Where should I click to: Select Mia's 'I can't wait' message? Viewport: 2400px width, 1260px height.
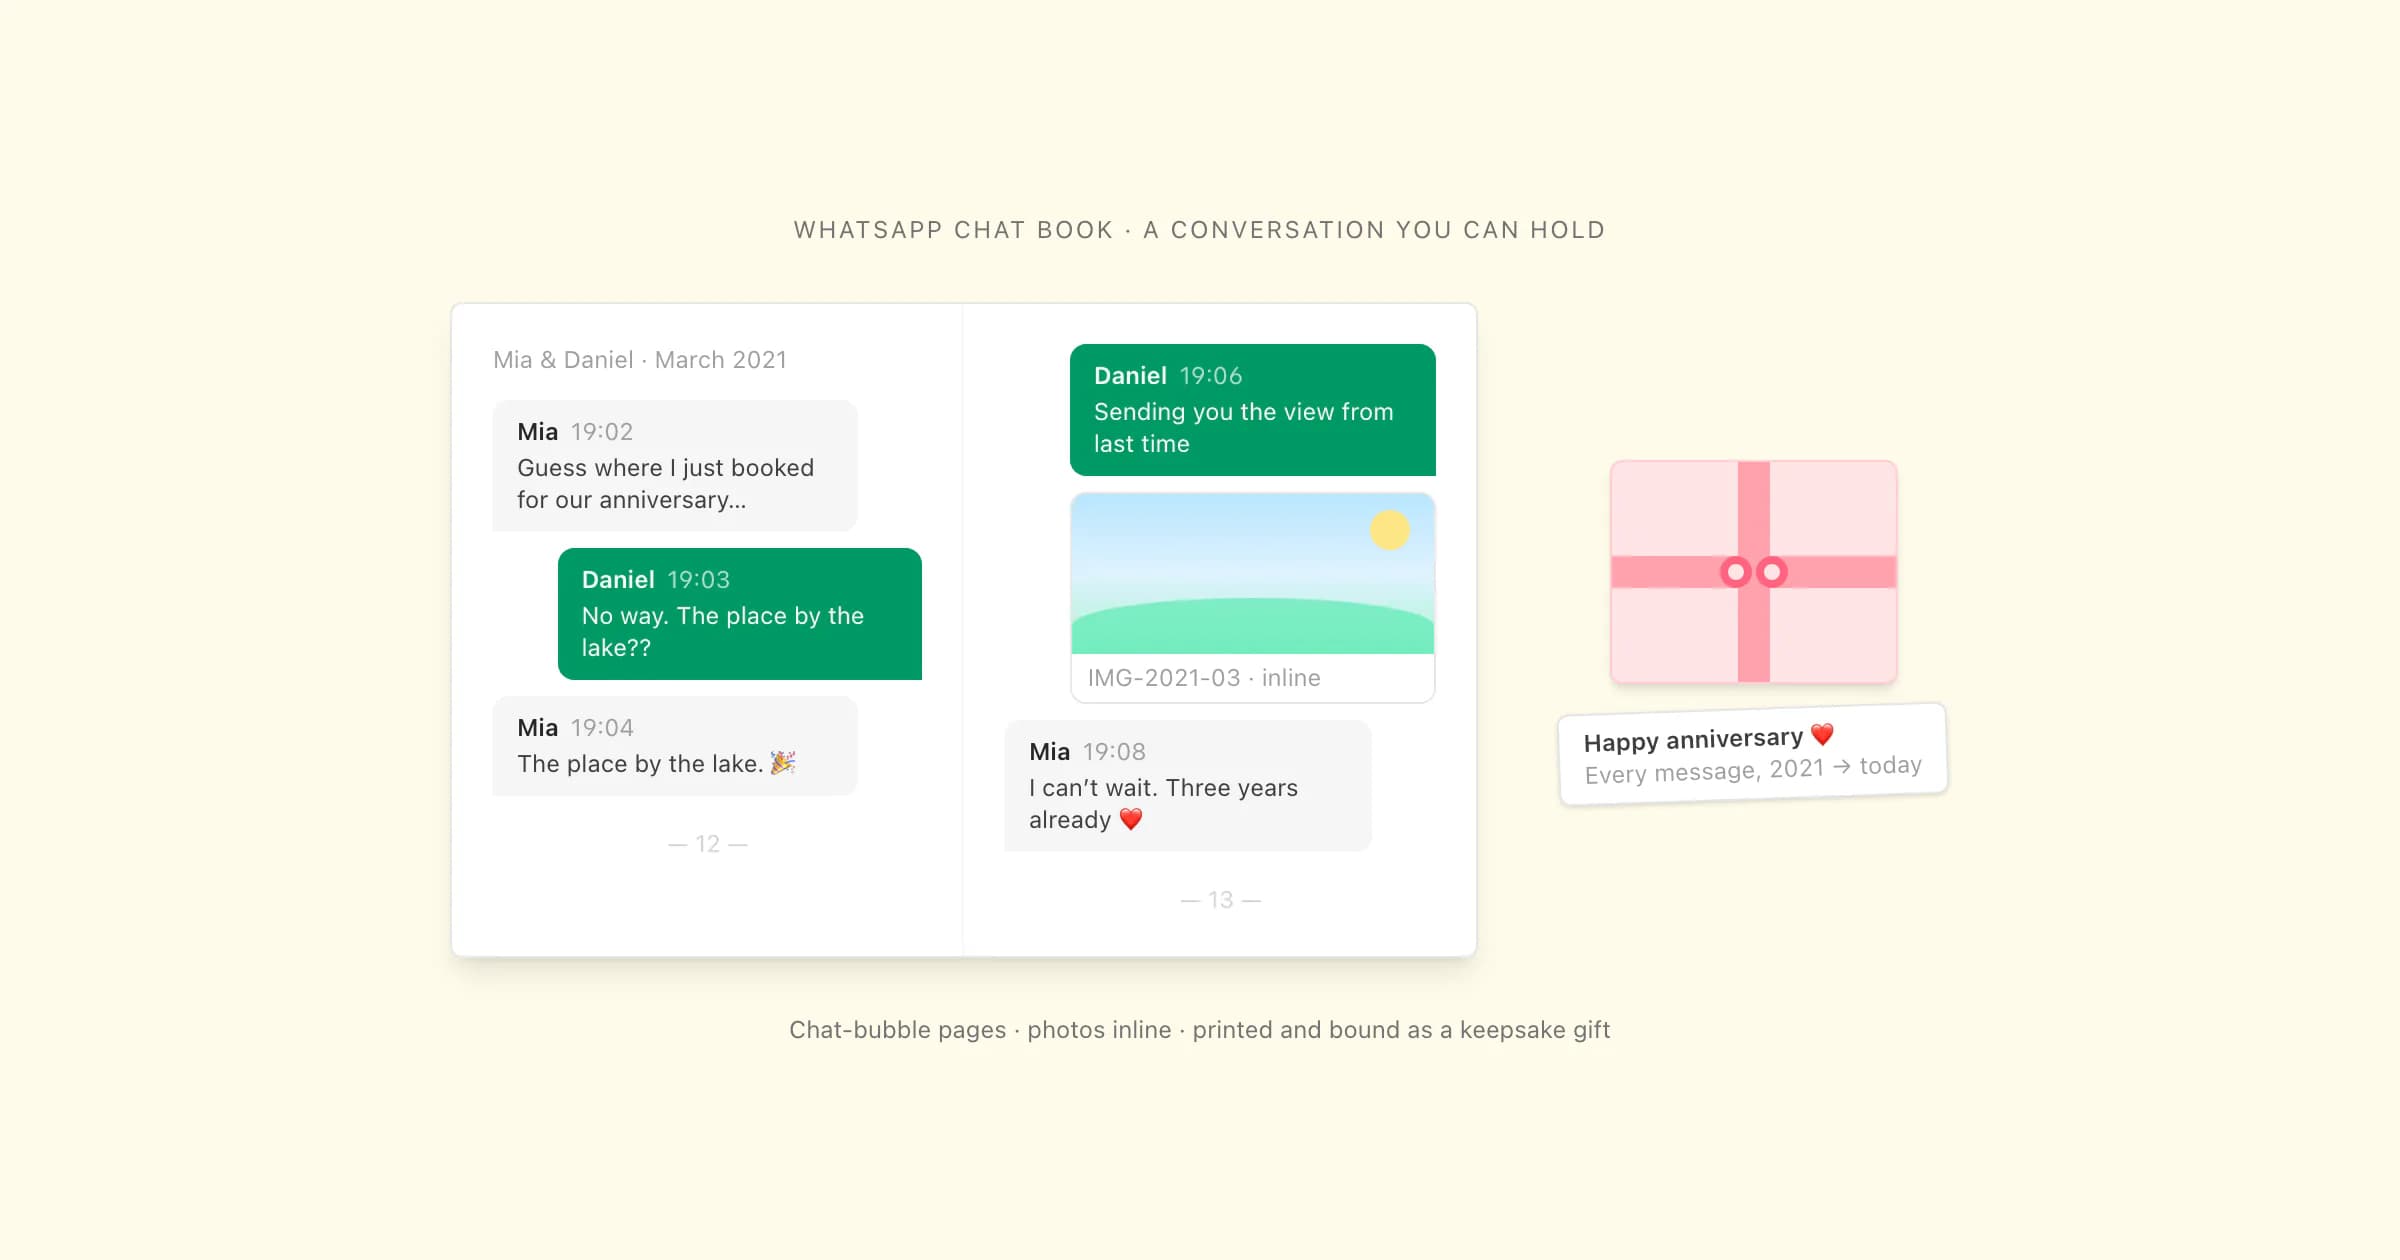pyautogui.click(x=1188, y=786)
